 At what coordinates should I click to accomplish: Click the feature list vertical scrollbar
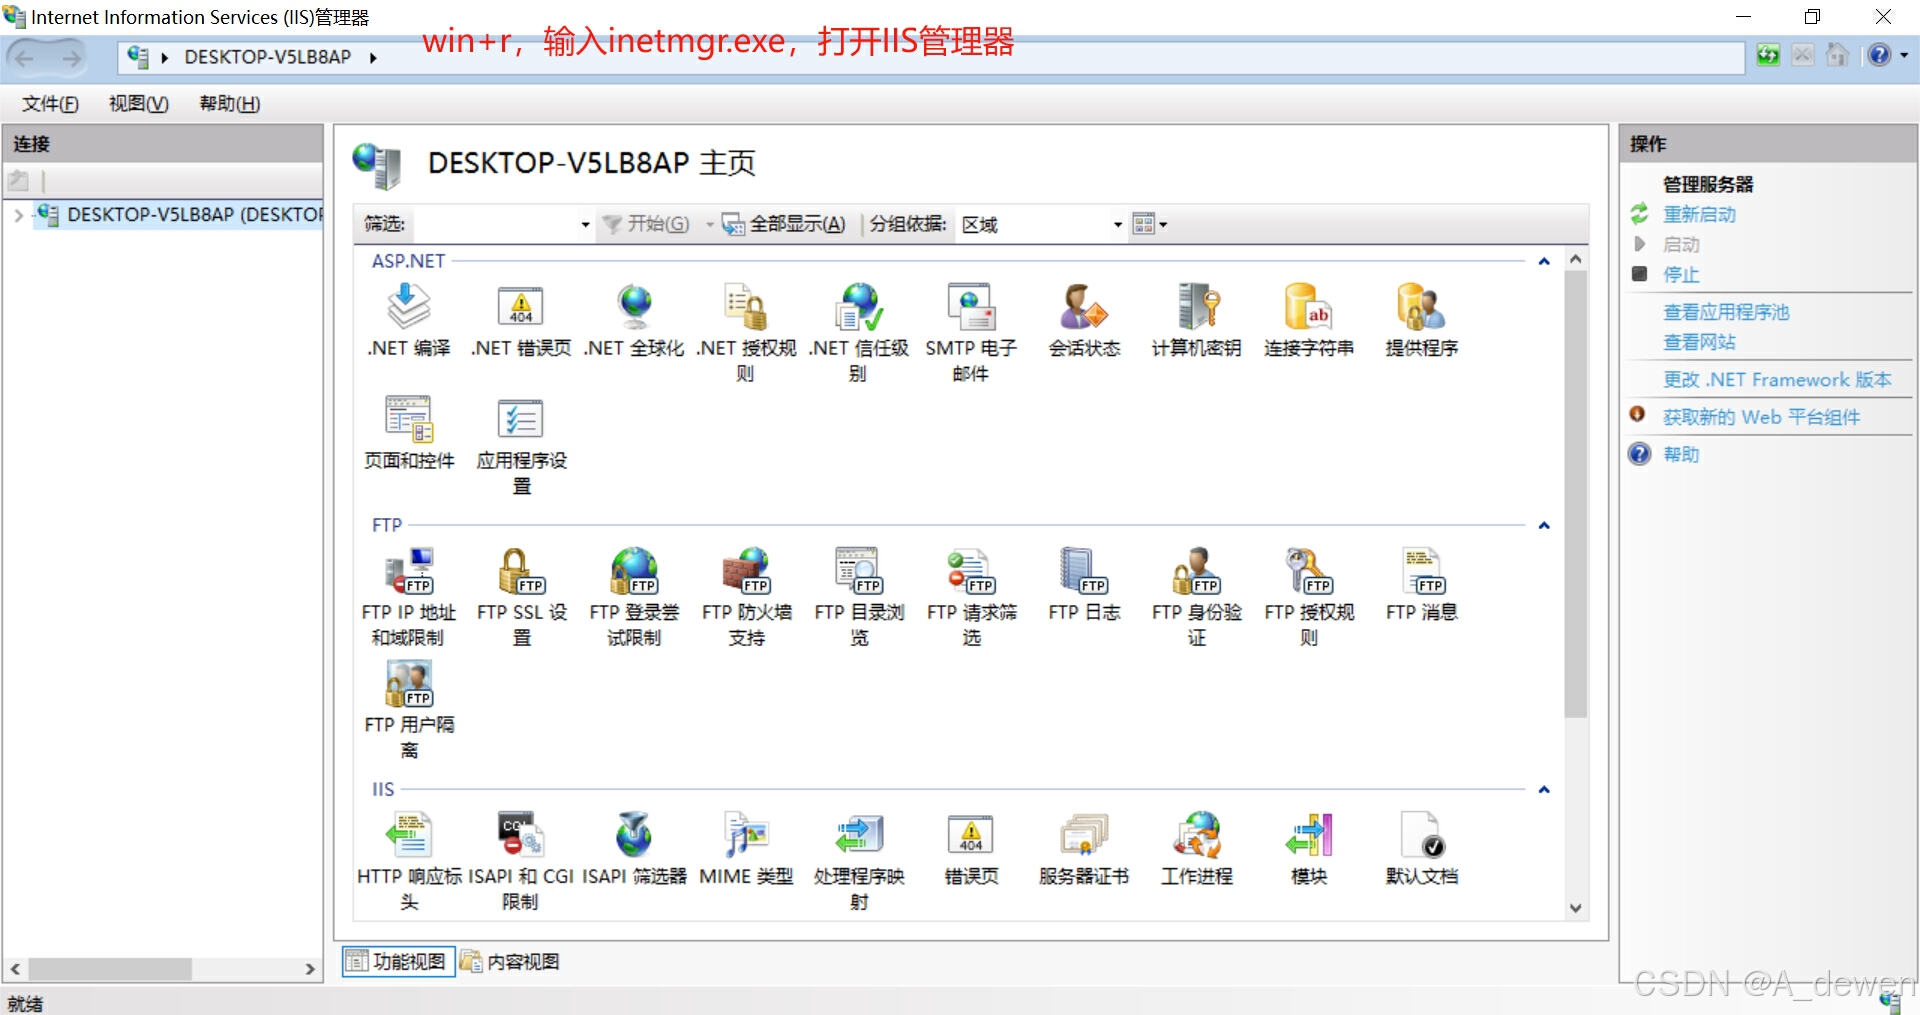pyautogui.click(x=1575, y=494)
